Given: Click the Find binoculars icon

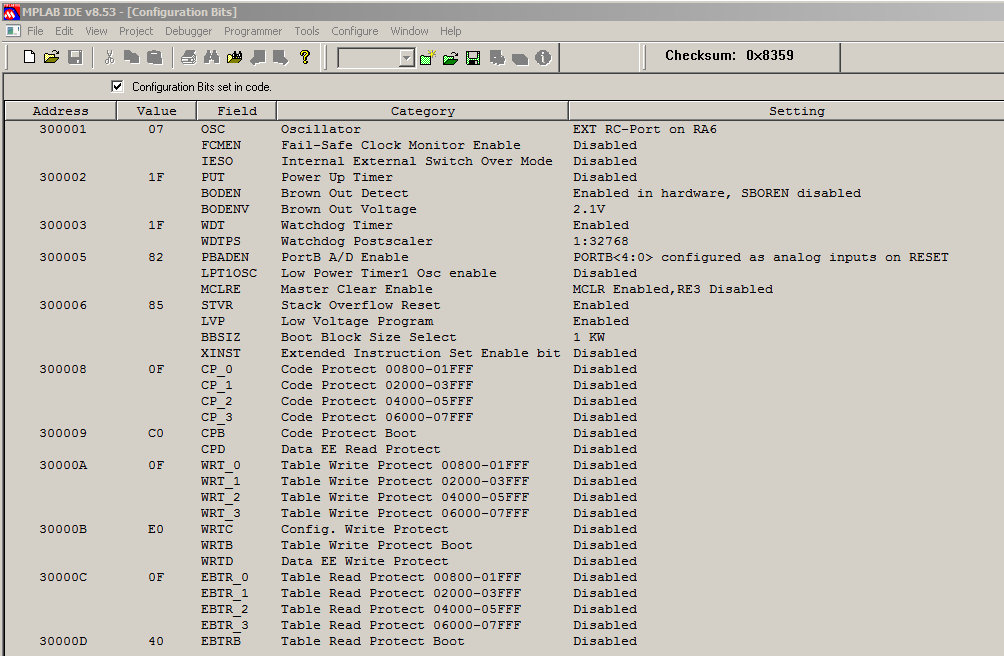Looking at the screenshot, I should [x=211, y=58].
